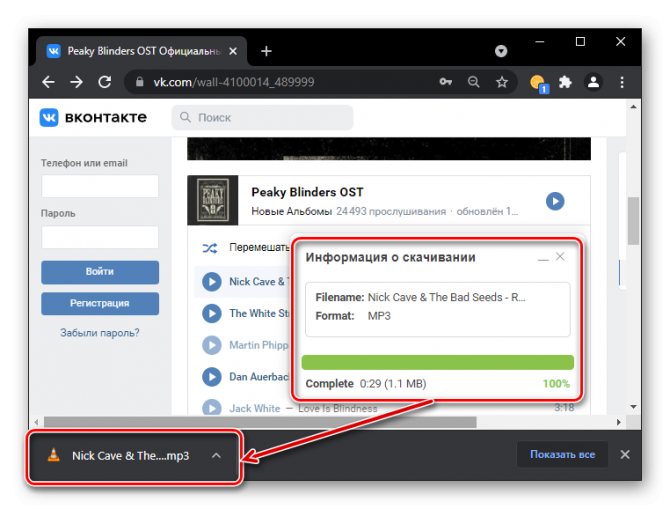Click the padlock site info icon
Image resolution: width=670 pixels, height=509 pixels.
click(140, 82)
